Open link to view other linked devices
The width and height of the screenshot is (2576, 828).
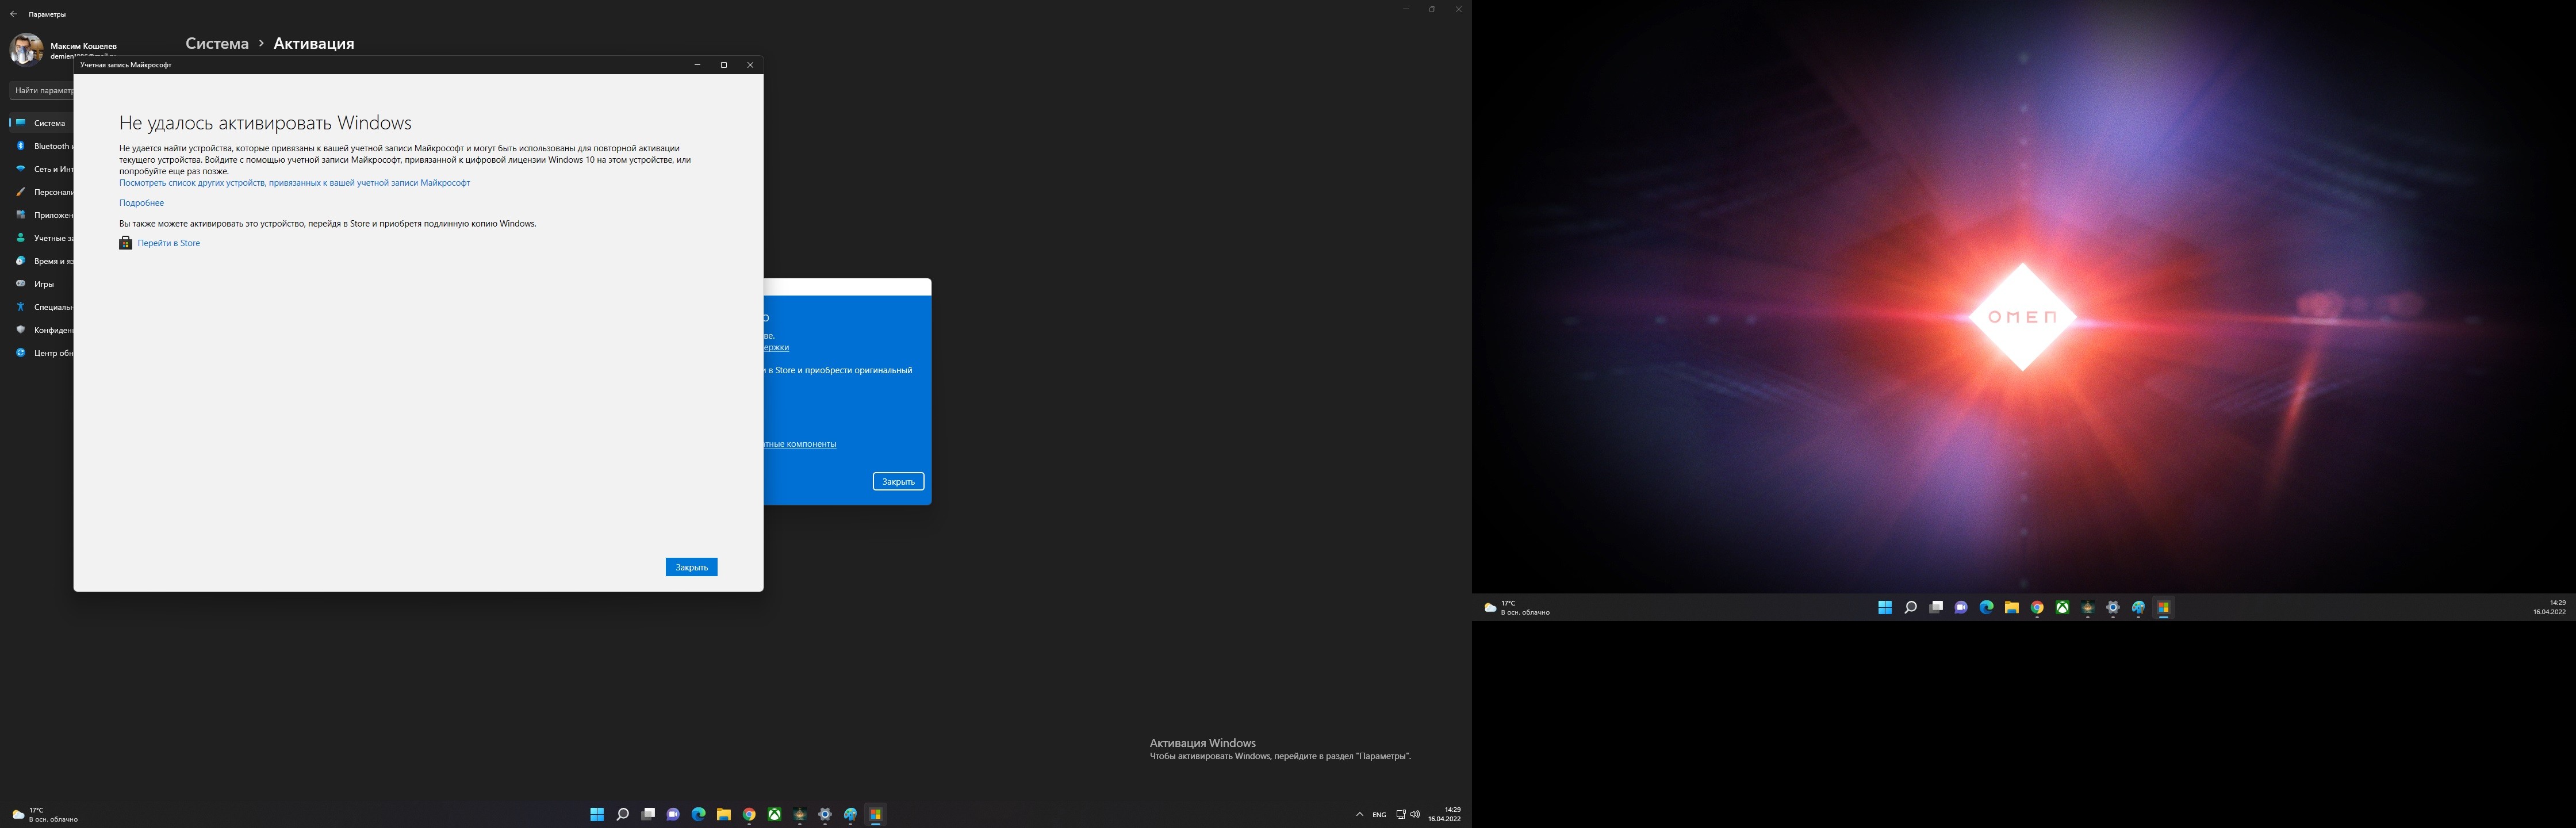click(294, 183)
